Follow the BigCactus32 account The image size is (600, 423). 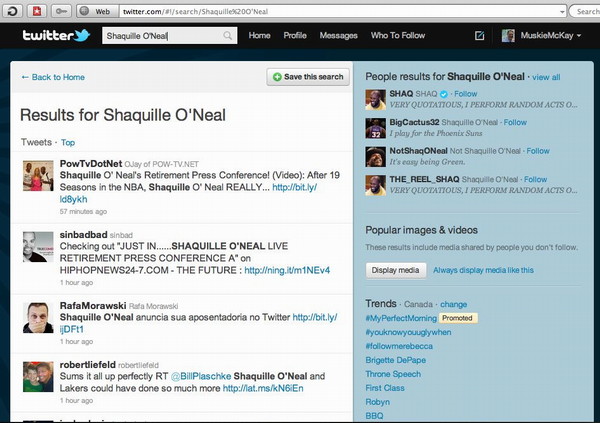click(515, 122)
